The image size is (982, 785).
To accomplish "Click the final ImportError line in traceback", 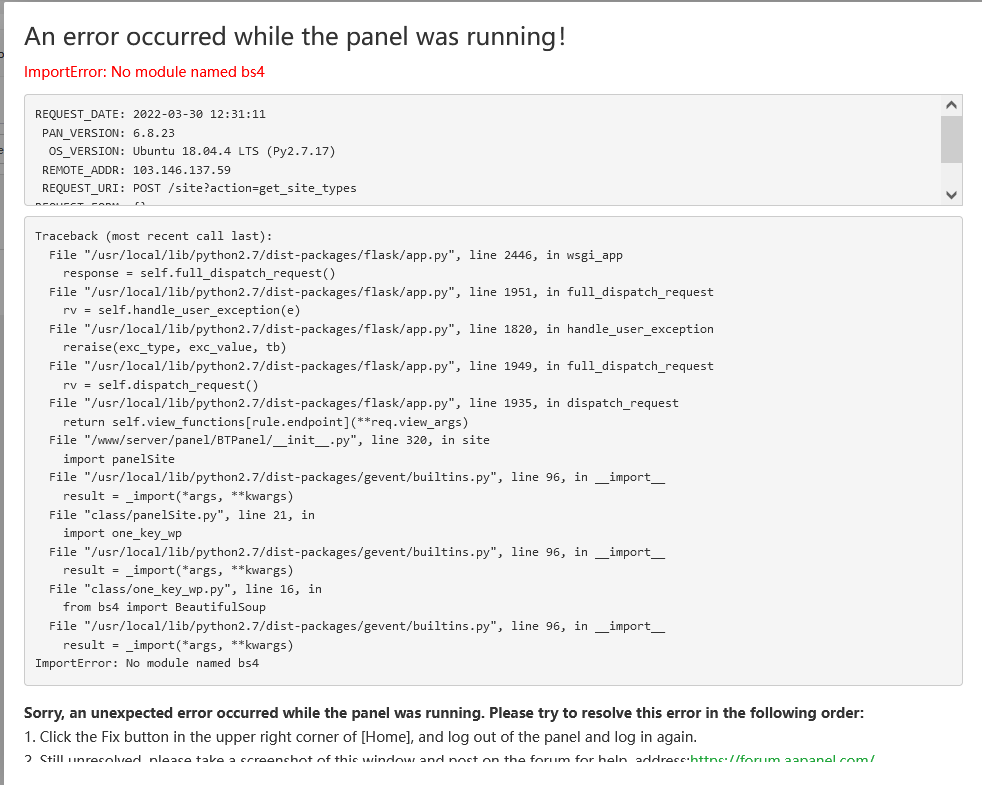I will pyautogui.click(x=147, y=663).
